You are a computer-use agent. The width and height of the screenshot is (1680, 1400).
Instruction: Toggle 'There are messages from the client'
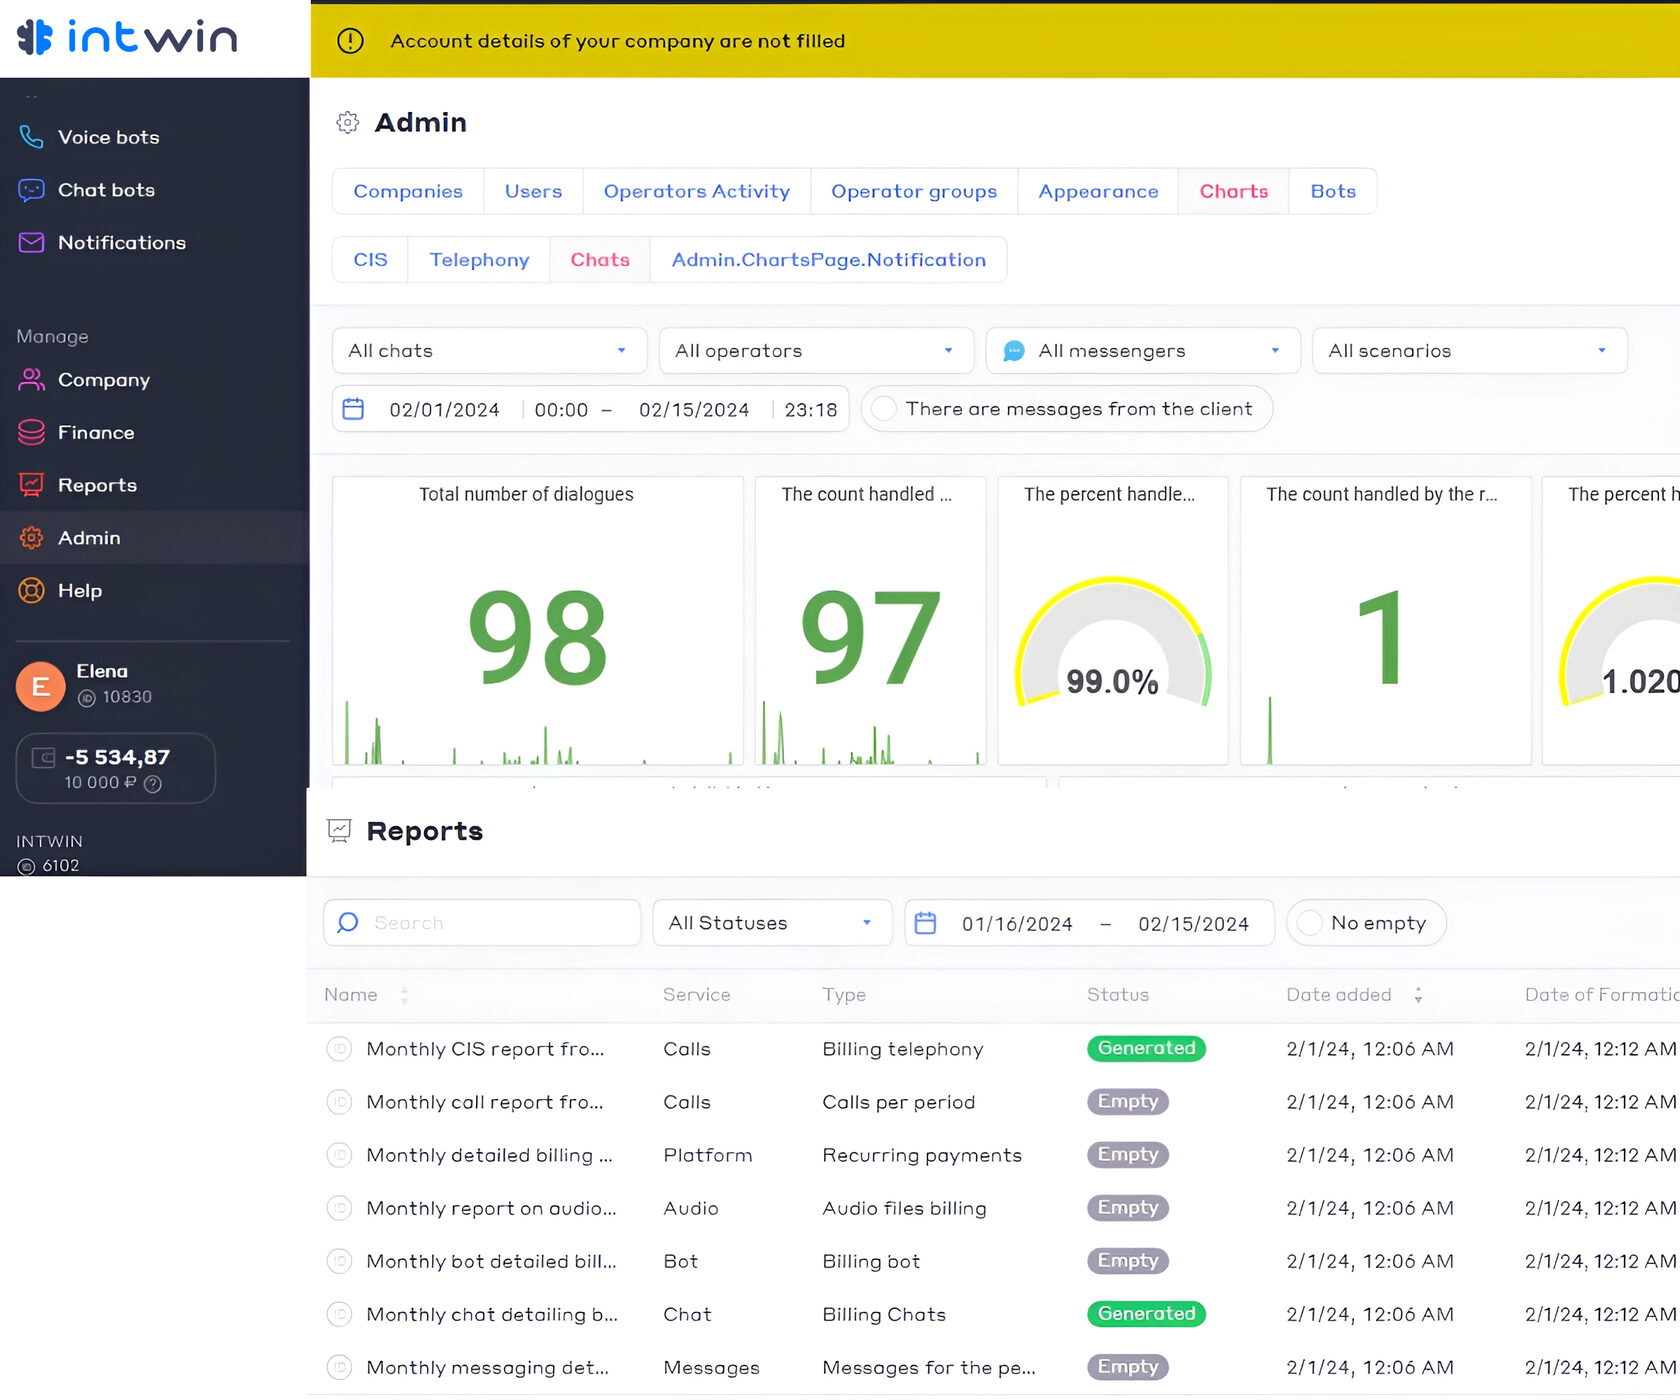pyautogui.click(x=884, y=409)
